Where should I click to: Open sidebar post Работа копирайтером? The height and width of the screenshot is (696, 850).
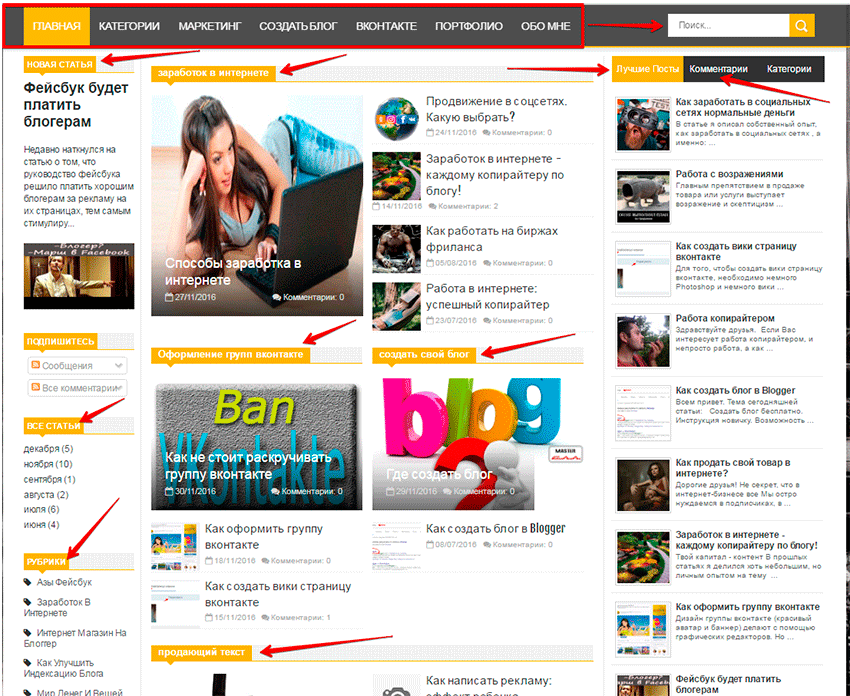coord(725,318)
